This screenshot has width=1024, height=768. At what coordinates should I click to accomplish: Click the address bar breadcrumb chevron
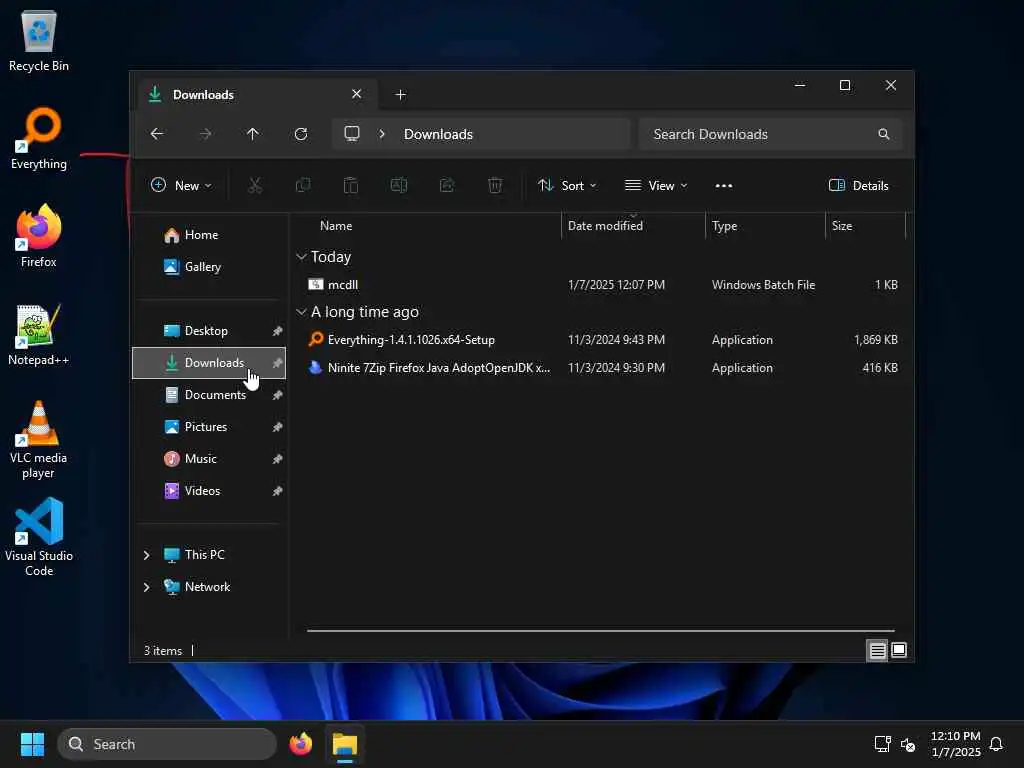click(382, 134)
